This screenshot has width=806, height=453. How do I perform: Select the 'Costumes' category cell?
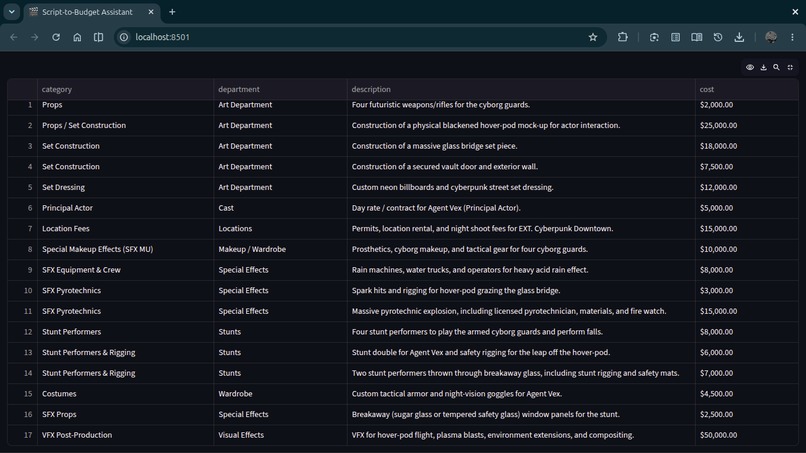point(125,393)
